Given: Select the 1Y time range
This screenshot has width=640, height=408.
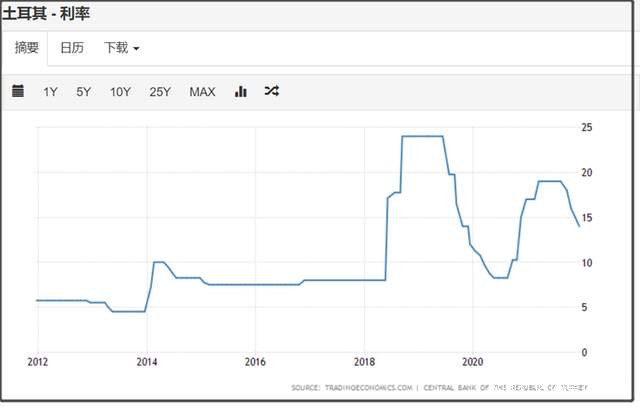Looking at the screenshot, I should (51, 92).
